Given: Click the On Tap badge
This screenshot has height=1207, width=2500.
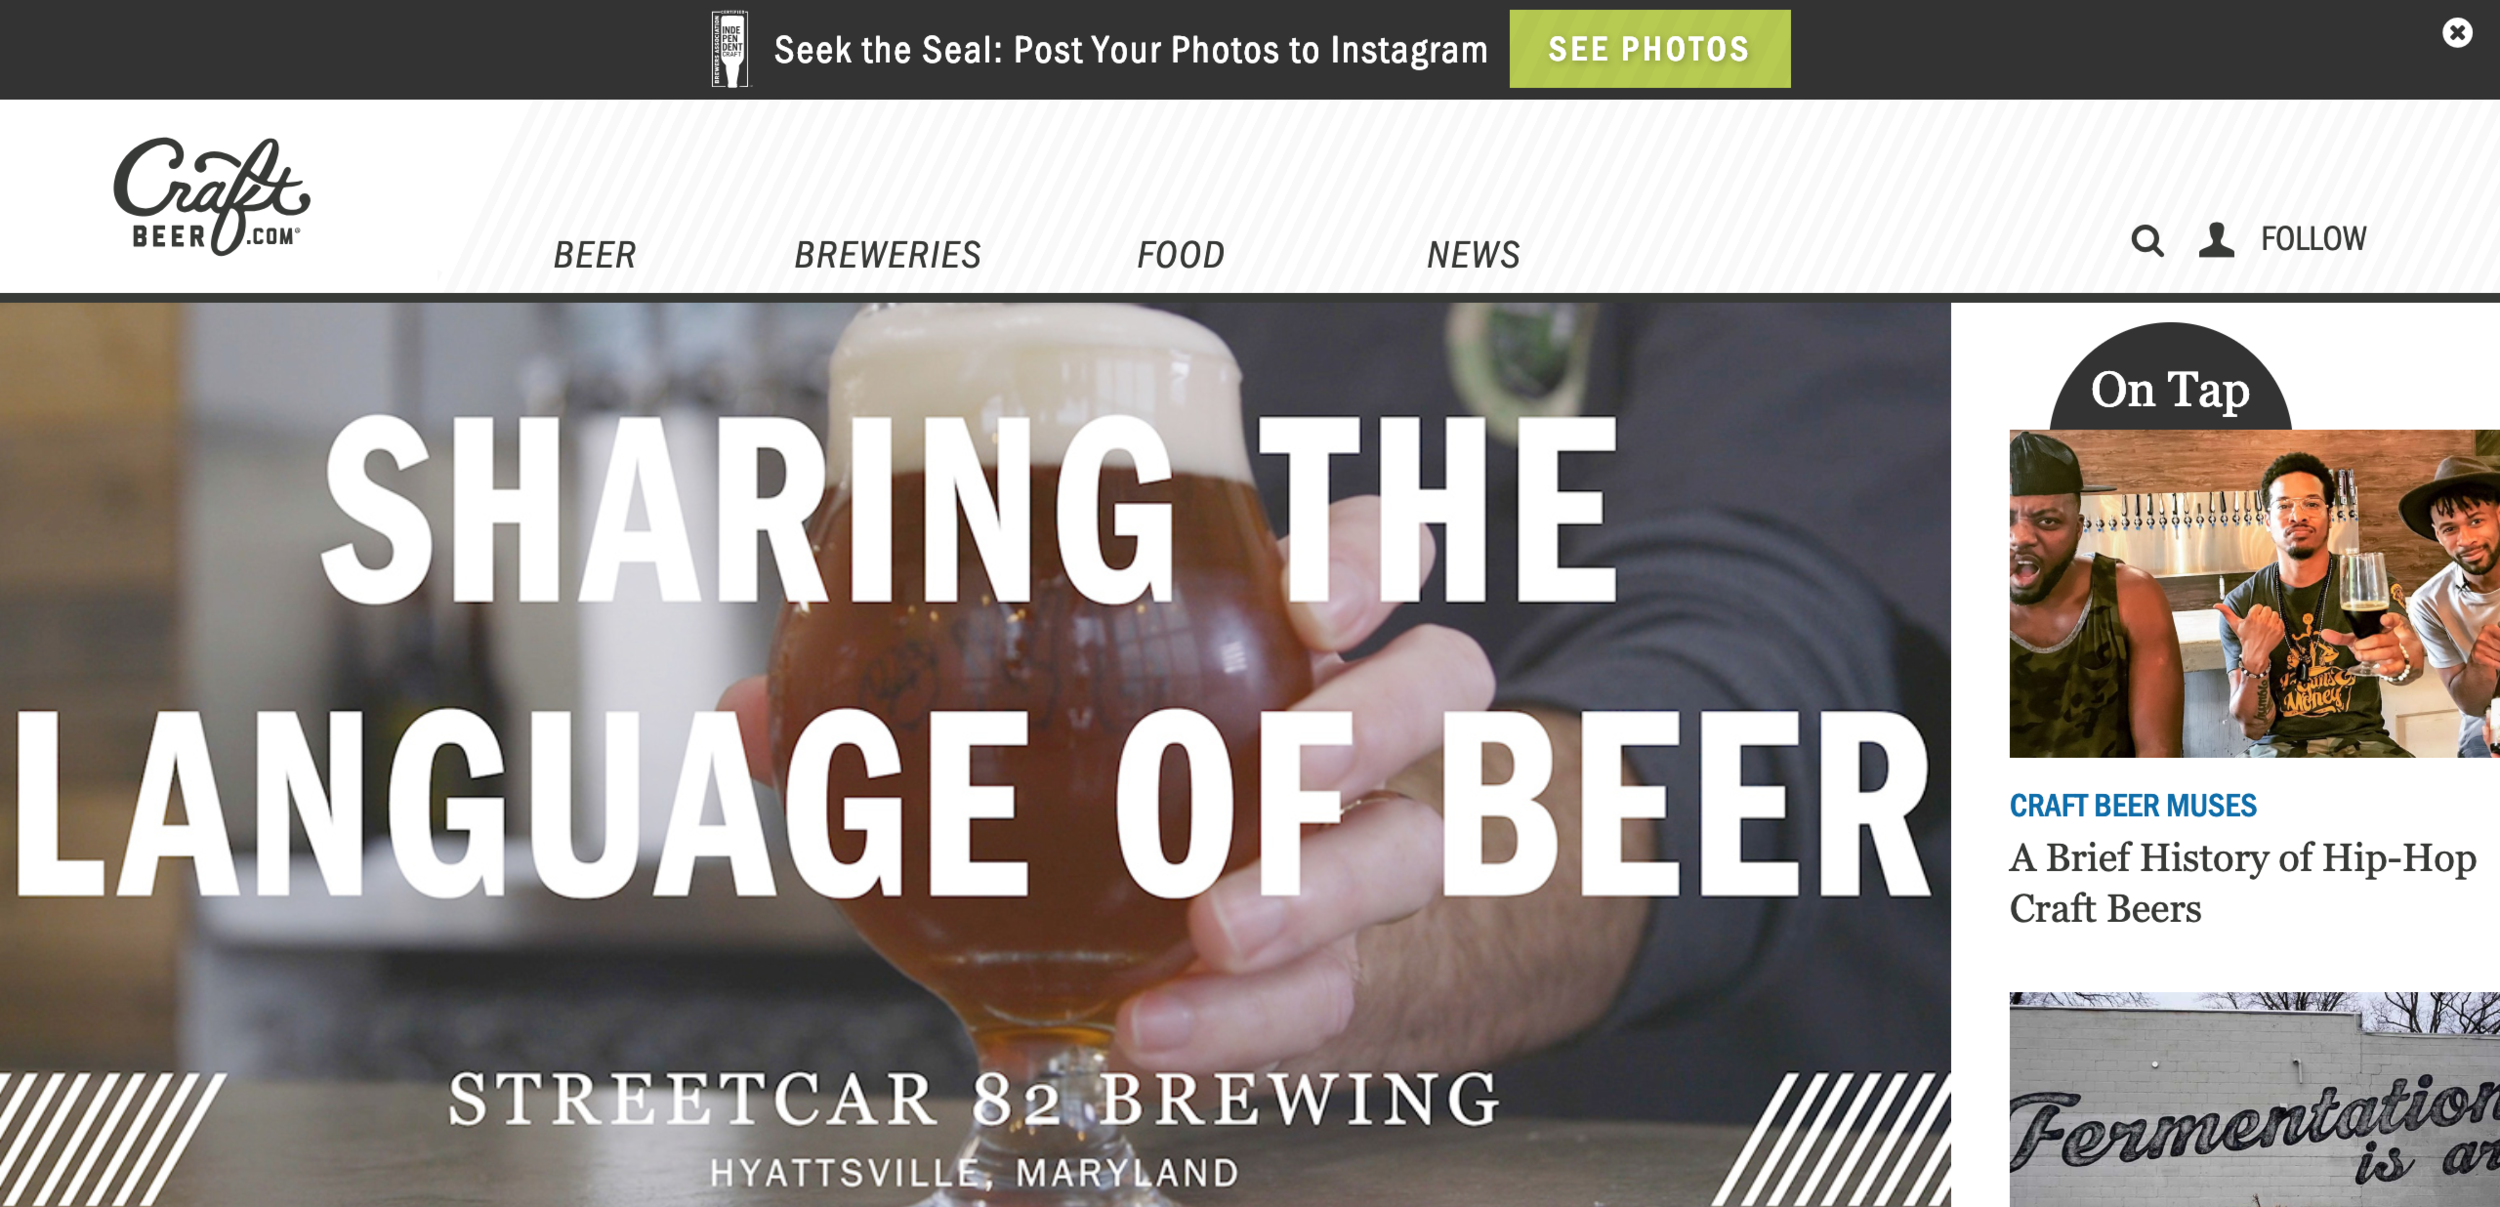Looking at the screenshot, I should pos(2170,380).
